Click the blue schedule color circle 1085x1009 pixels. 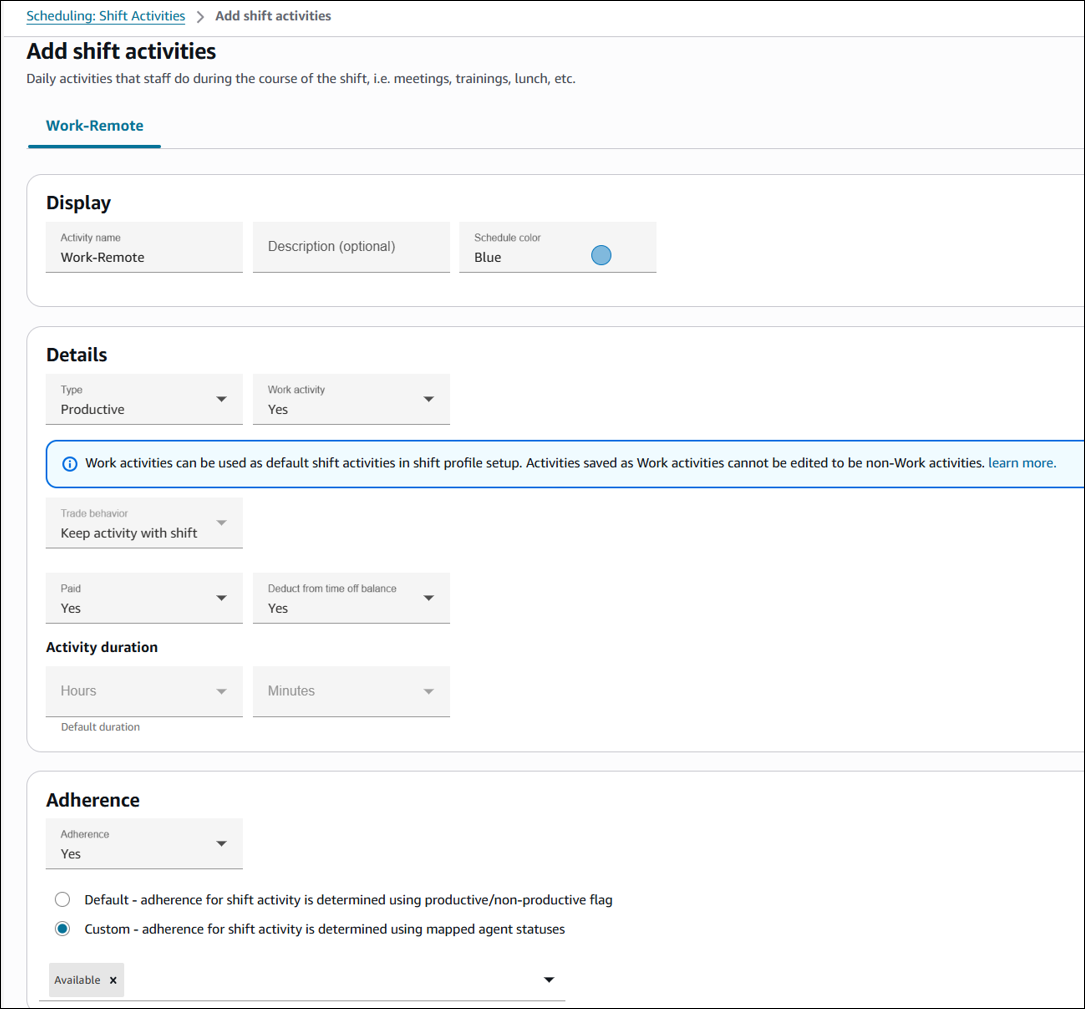click(x=601, y=255)
